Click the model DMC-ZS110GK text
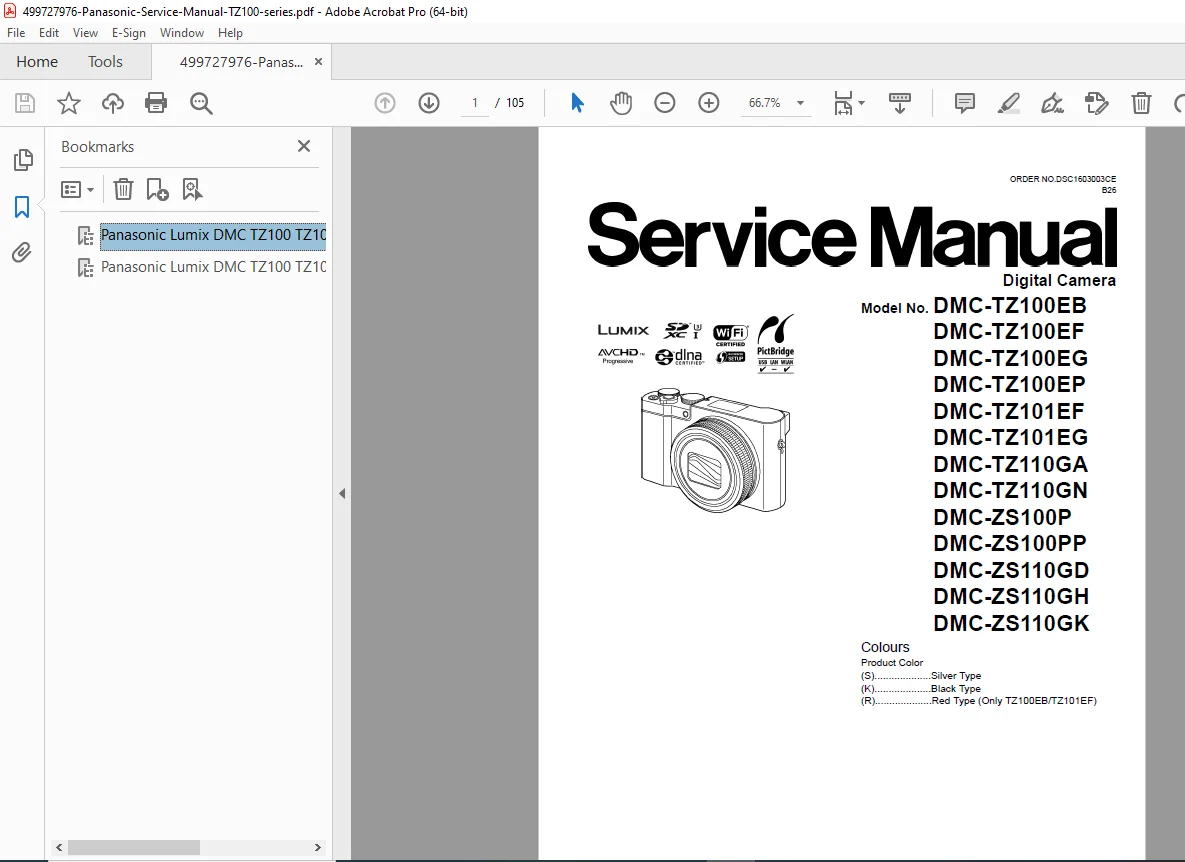1185x862 pixels. [x=1011, y=623]
